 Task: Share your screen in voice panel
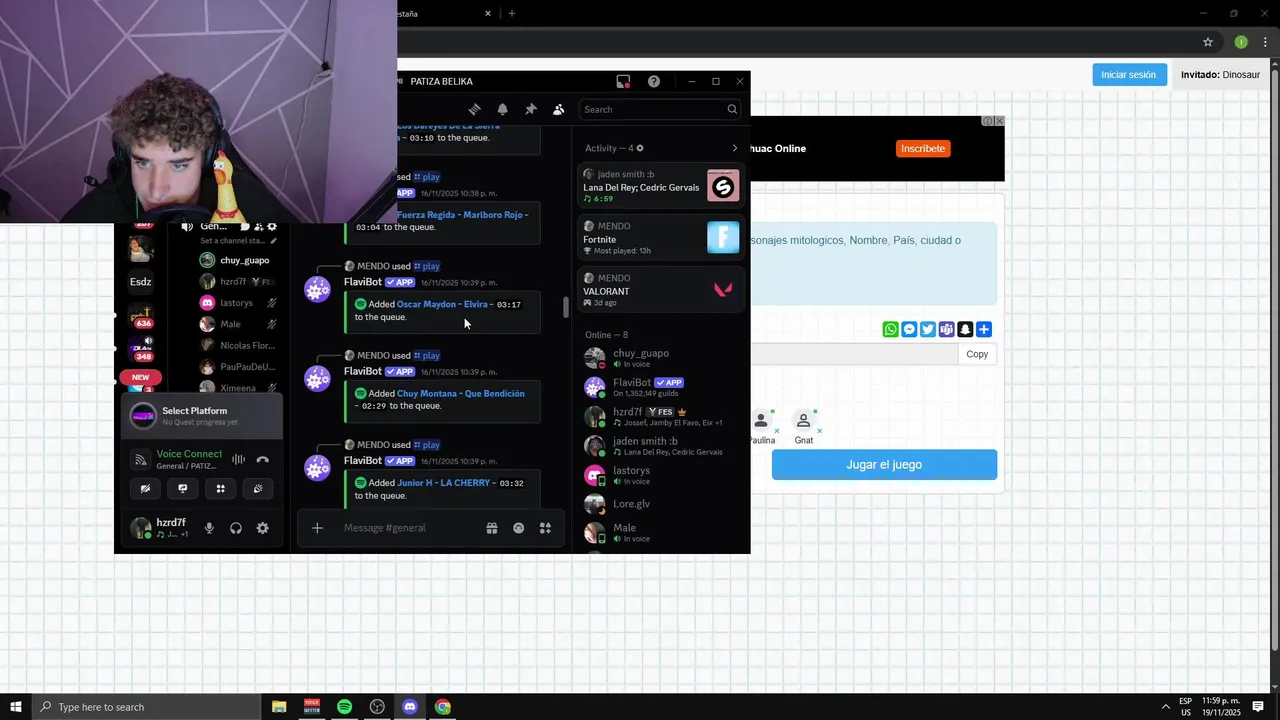(x=182, y=489)
